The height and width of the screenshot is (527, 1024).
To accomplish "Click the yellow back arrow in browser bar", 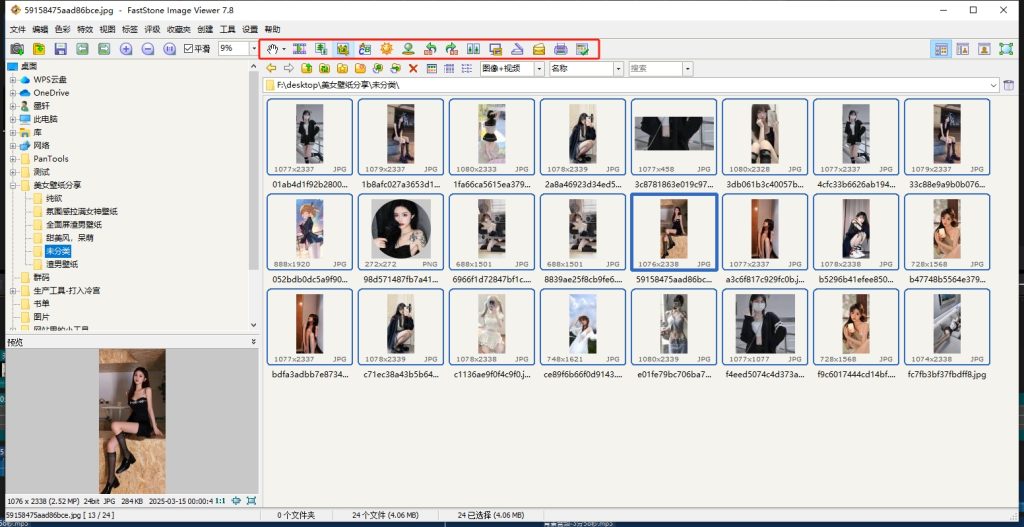I will [x=271, y=69].
